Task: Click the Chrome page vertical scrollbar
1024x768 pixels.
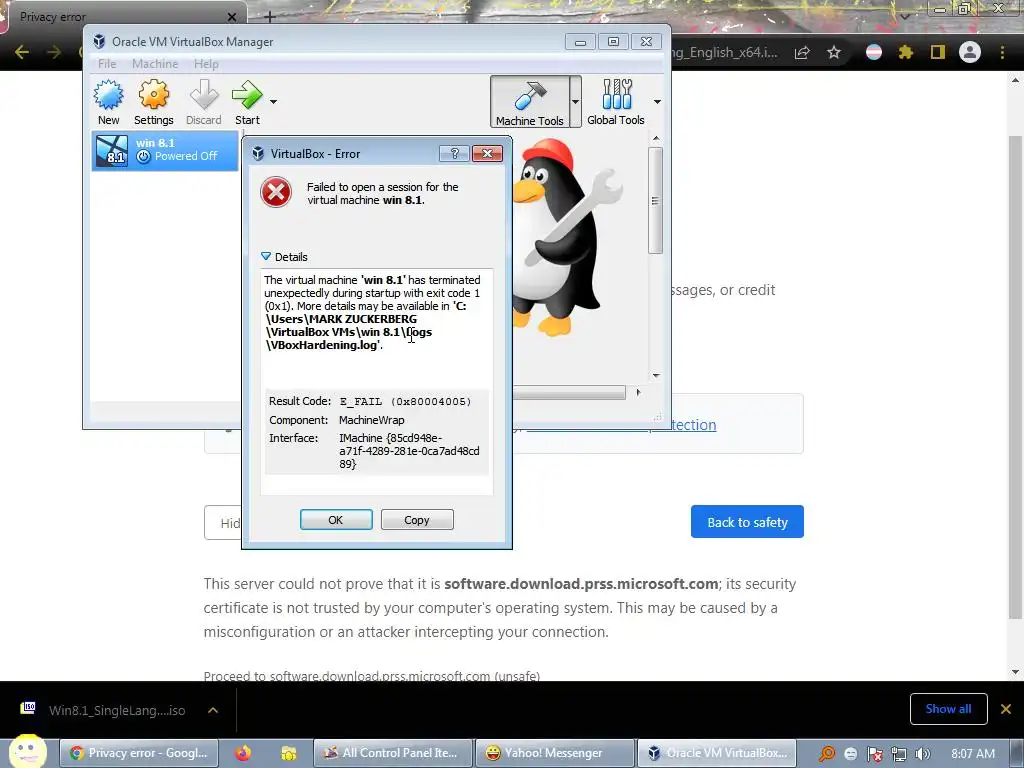Action: [1015, 377]
